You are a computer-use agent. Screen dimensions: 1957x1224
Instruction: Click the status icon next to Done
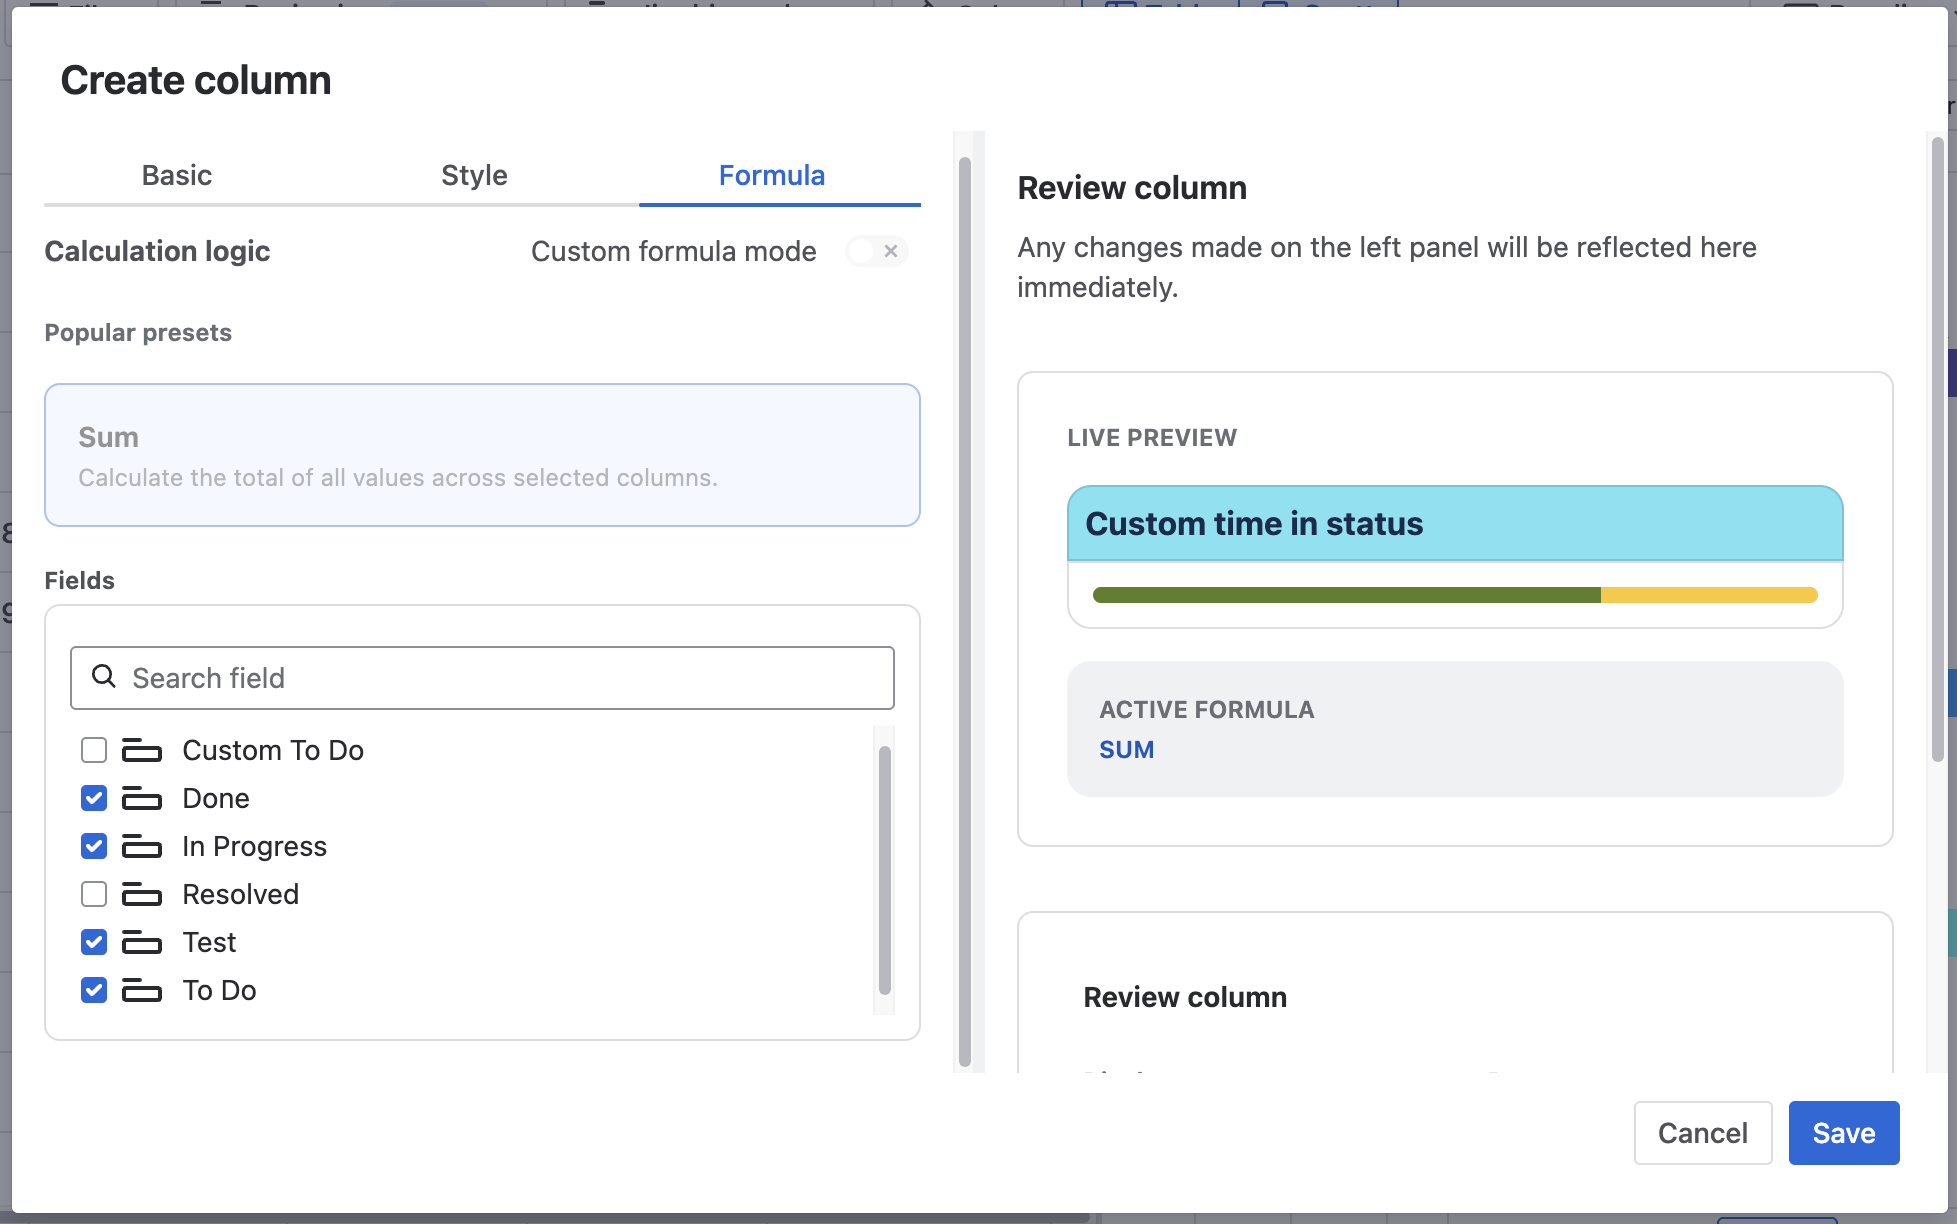tap(141, 798)
